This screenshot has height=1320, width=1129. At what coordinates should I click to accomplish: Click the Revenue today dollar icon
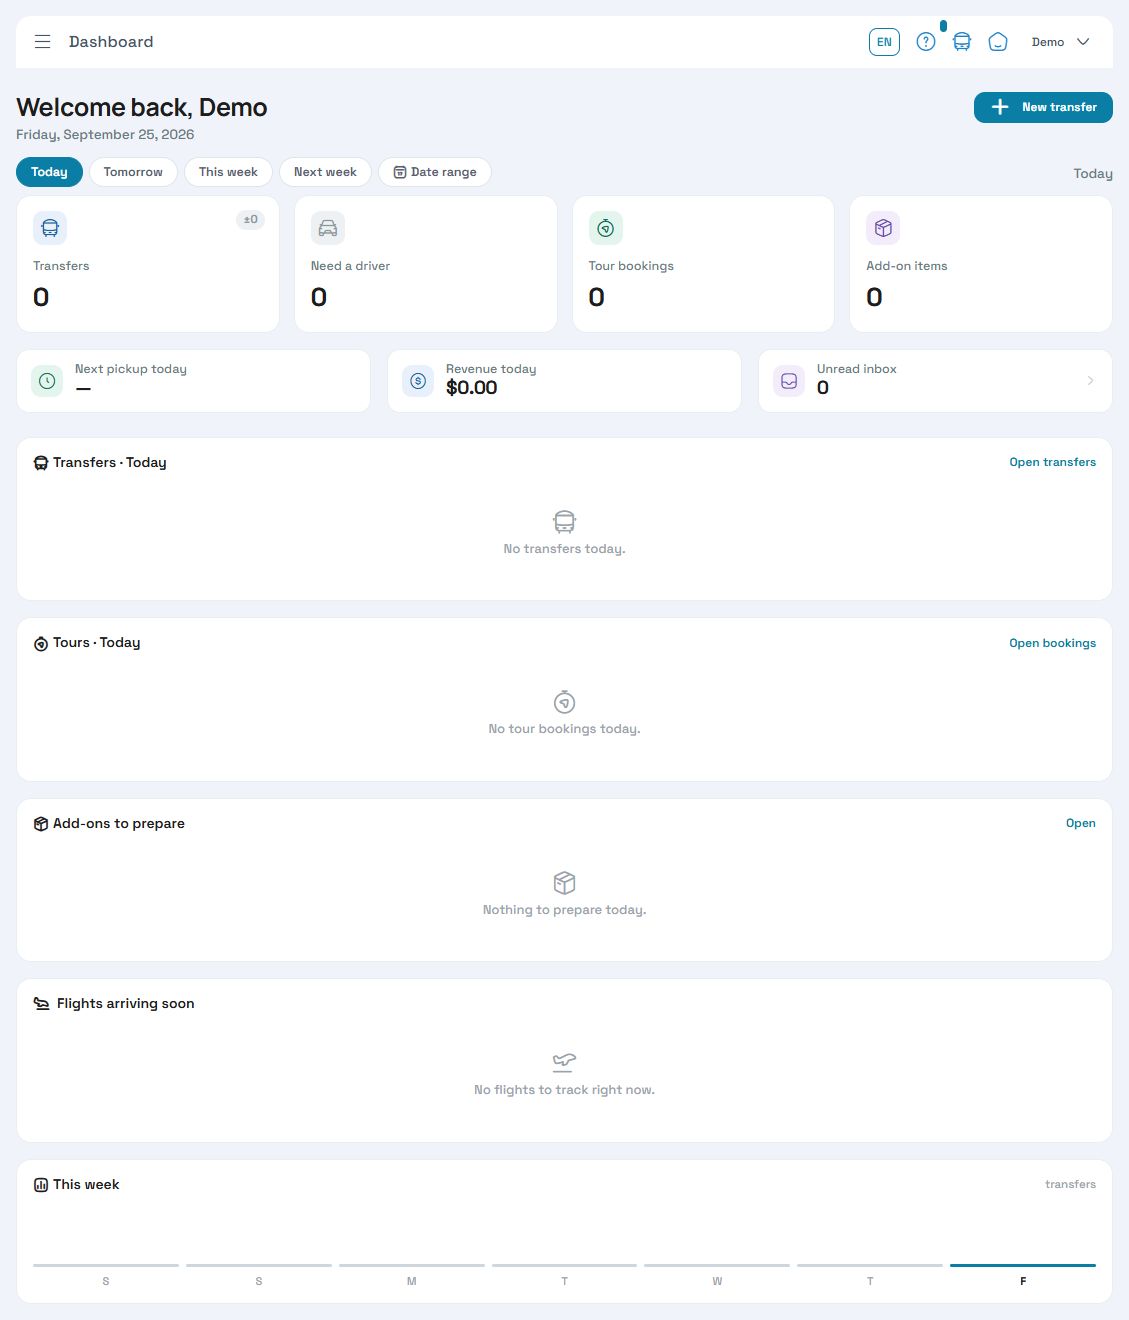(x=418, y=381)
